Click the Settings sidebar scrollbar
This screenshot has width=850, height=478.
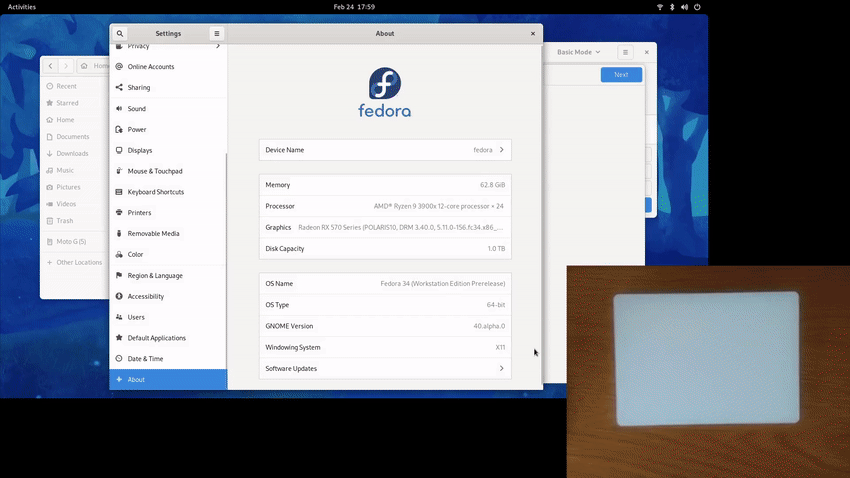(x=226, y=250)
